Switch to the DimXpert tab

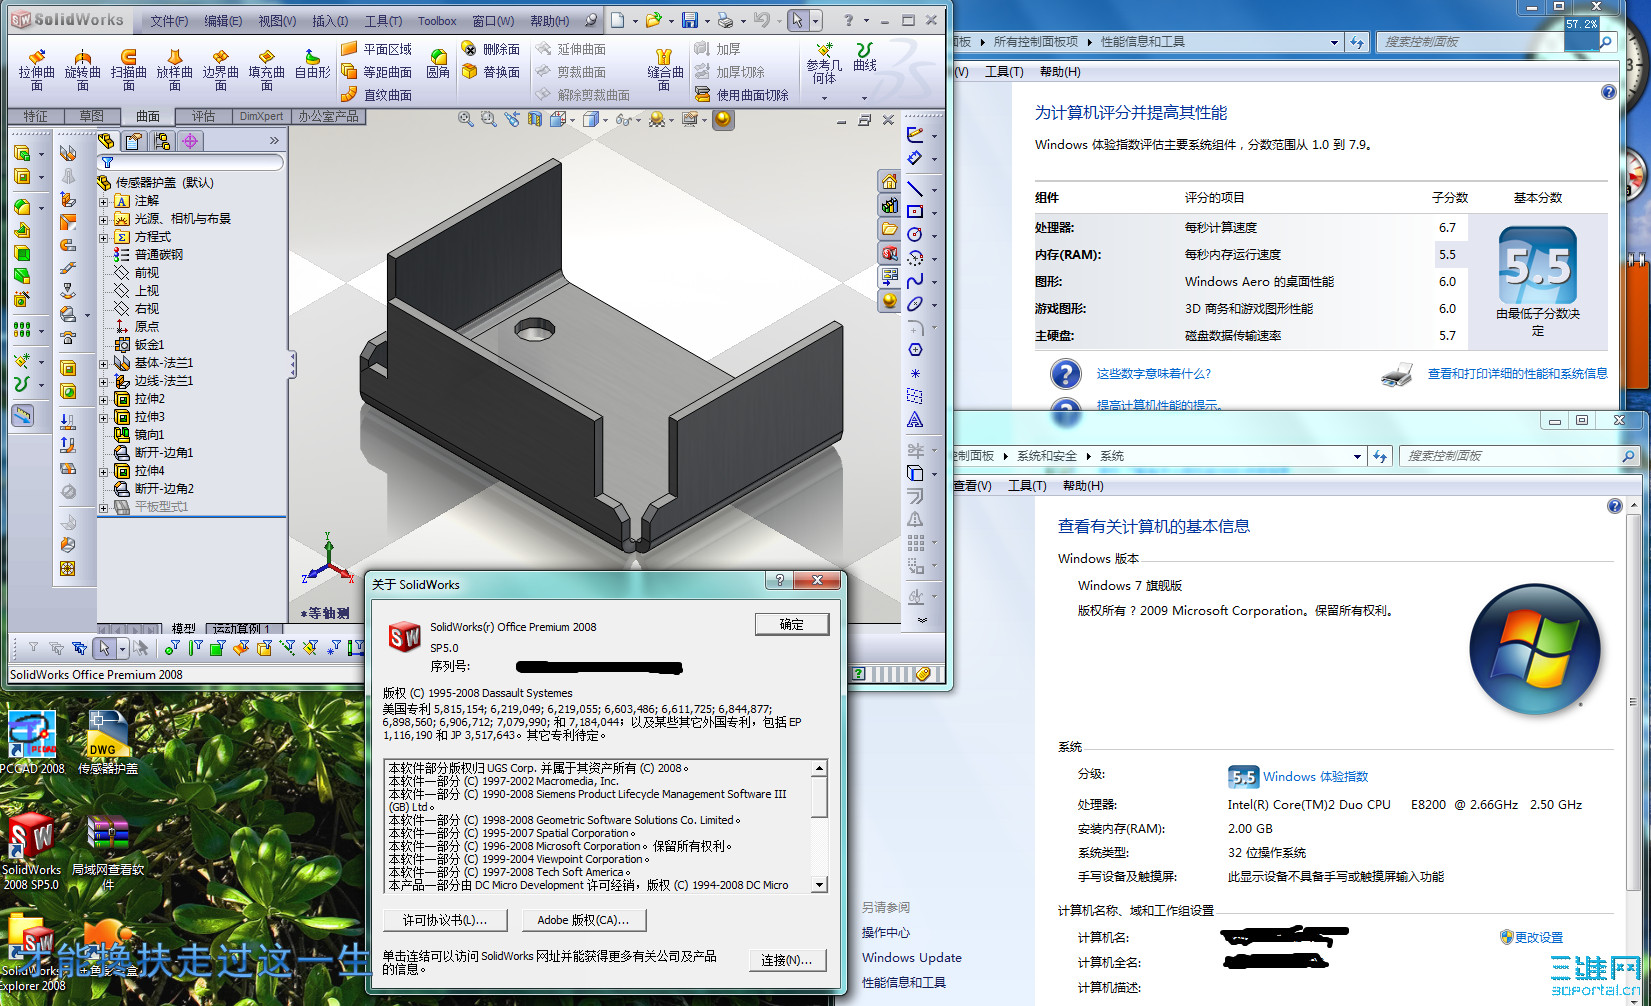pyautogui.click(x=261, y=116)
